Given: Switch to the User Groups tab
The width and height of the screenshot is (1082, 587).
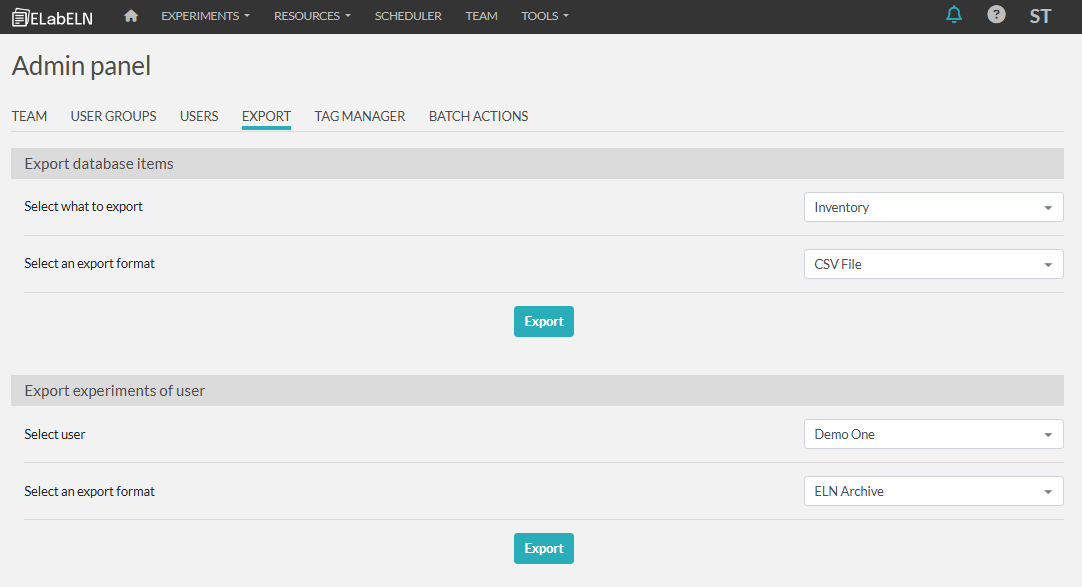Looking at the screenshot, I should pos(113,116).
